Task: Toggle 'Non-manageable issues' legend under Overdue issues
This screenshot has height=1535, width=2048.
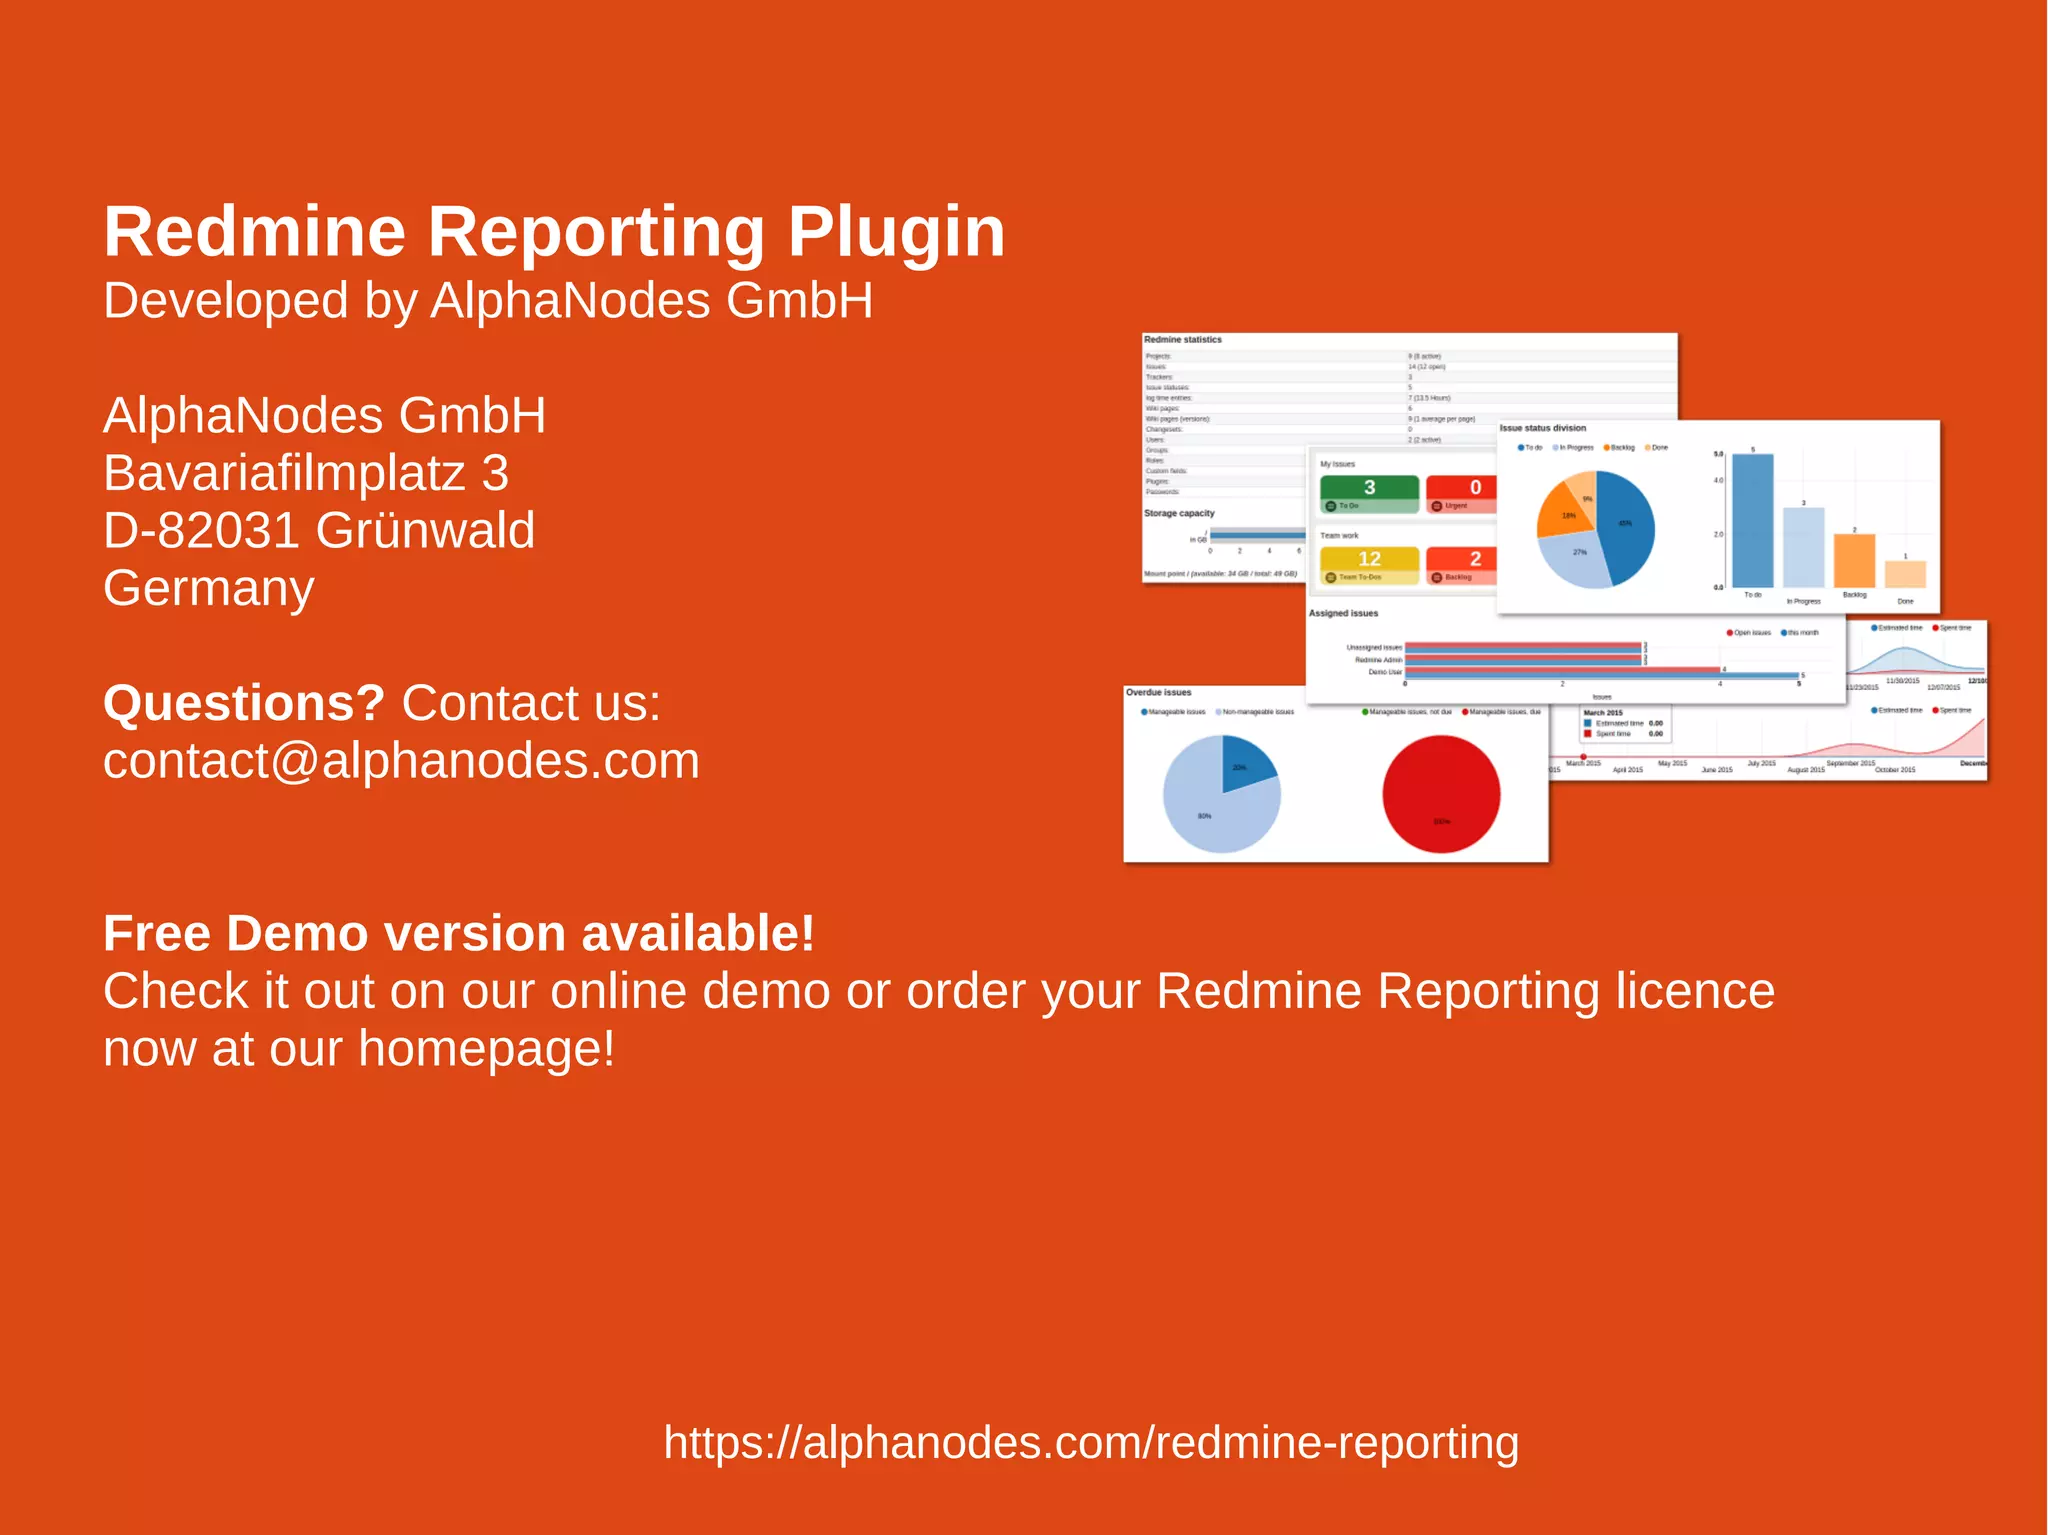Action: click(x=1254, y=712)
